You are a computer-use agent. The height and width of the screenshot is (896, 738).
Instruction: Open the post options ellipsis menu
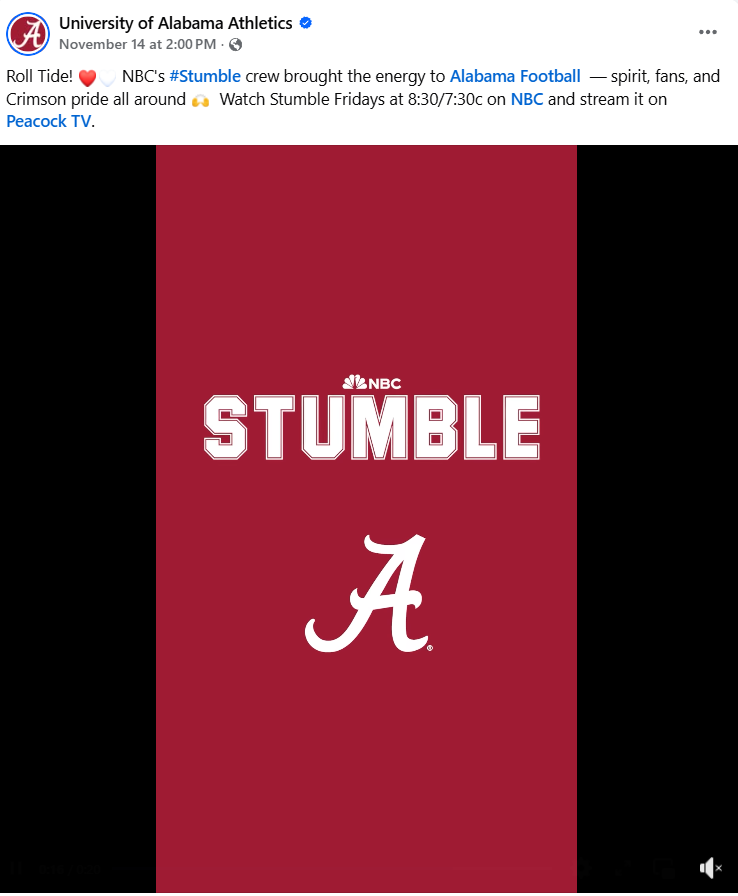pos(708,32)
